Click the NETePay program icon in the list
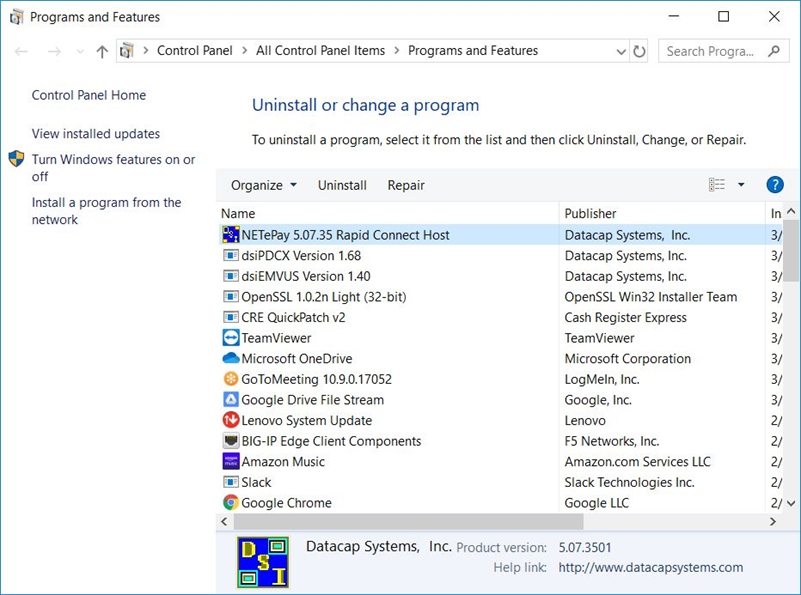Screen dimensions: 801x595 [231, 235]
